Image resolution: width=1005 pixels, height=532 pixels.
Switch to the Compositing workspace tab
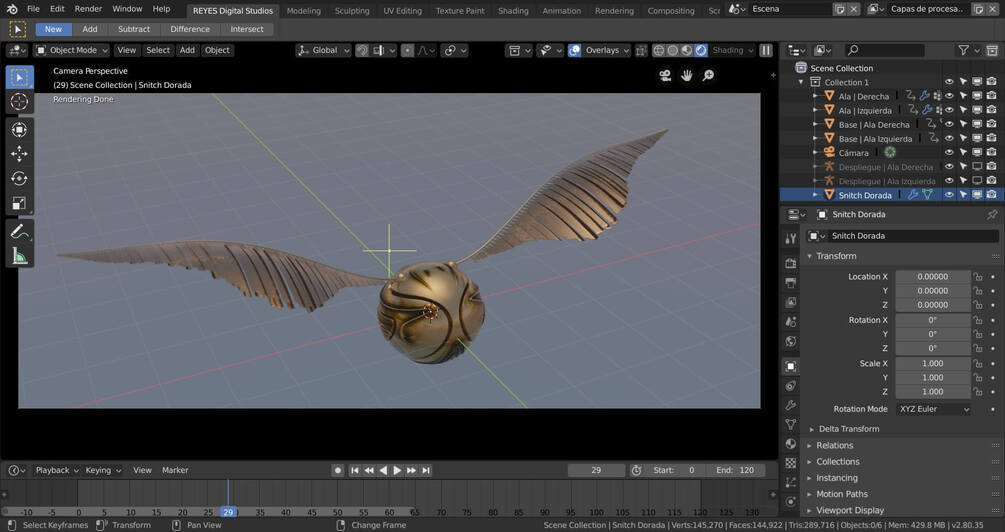(670, 10)
